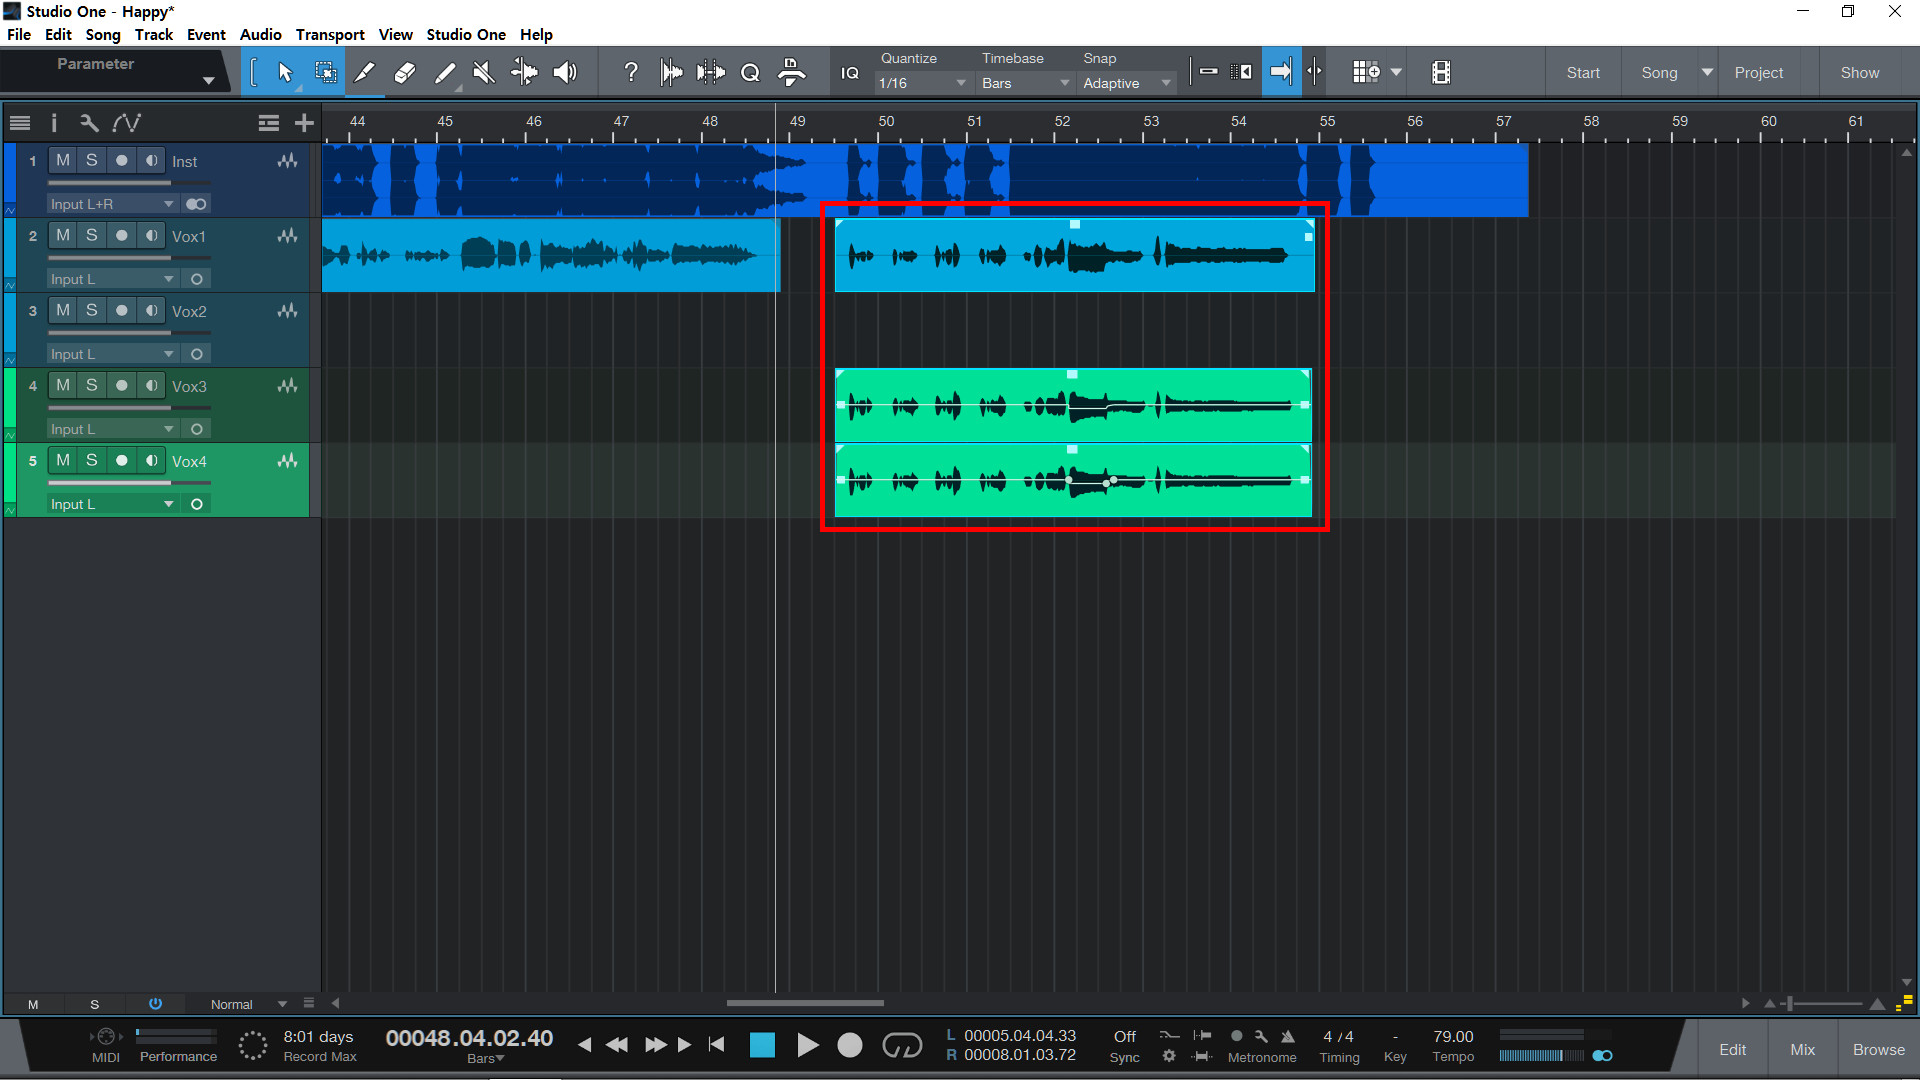The width and height of the screenshot is (1920, 1080).
Task: Select the Mute tool
Action: (484, 72)
